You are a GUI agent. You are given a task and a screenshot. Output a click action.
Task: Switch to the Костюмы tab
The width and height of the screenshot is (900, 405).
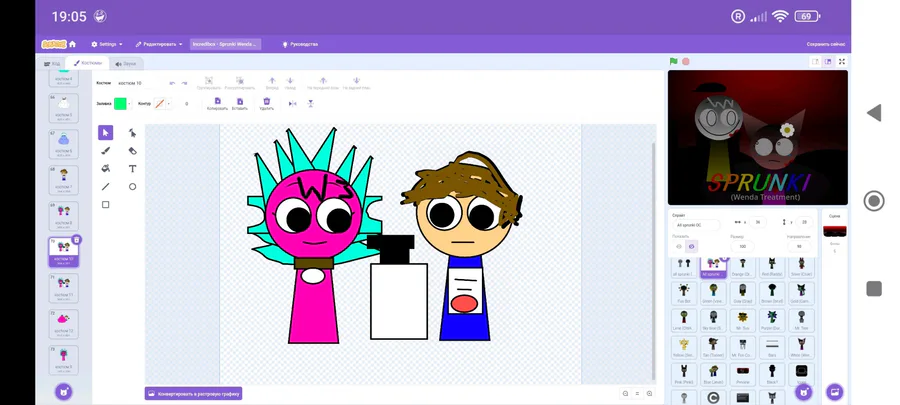pyautogui.click(x=87, y=63)
